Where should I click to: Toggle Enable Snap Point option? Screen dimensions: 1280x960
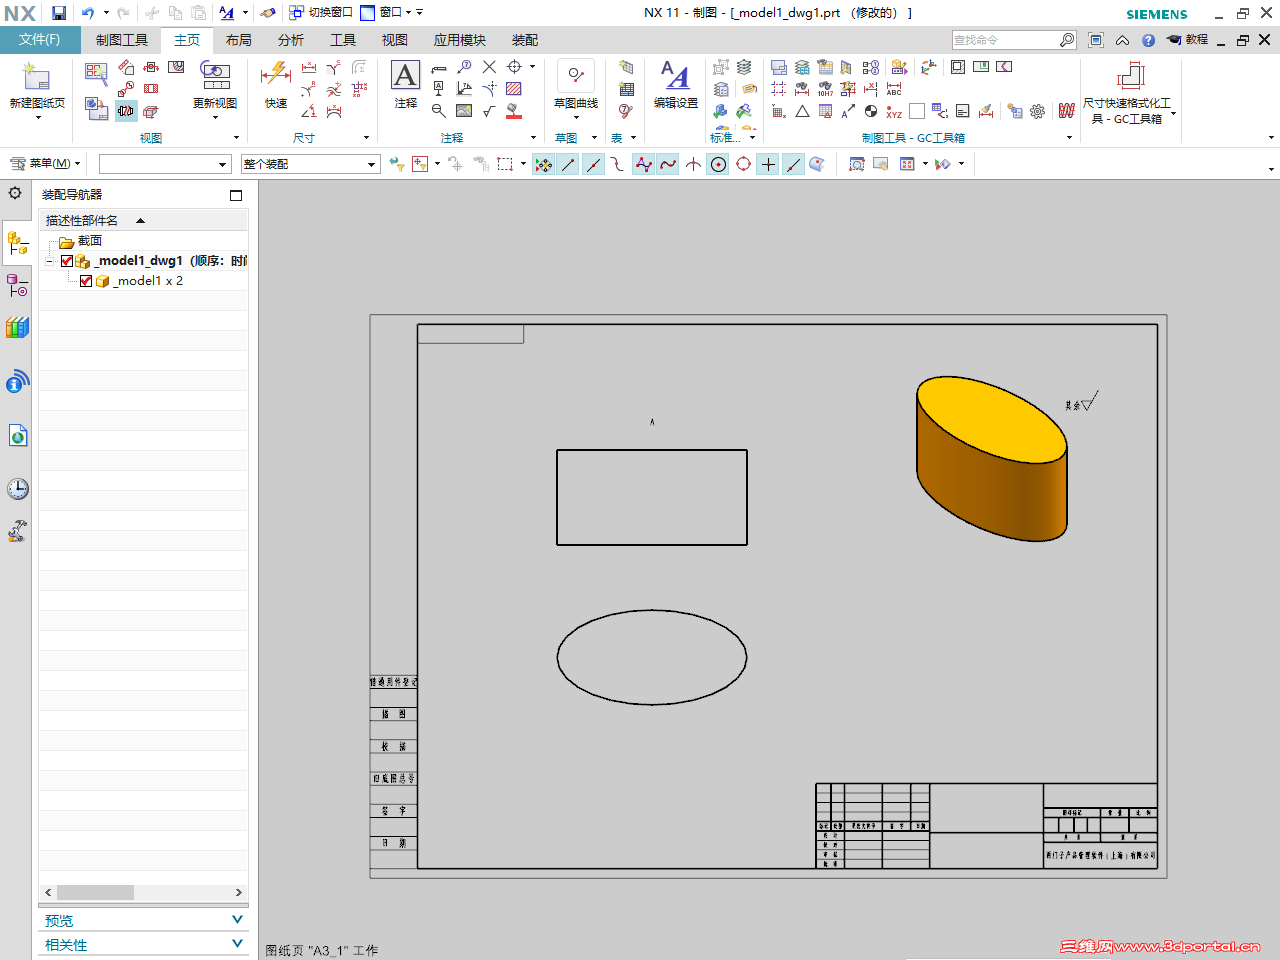(x=543, y=164)
